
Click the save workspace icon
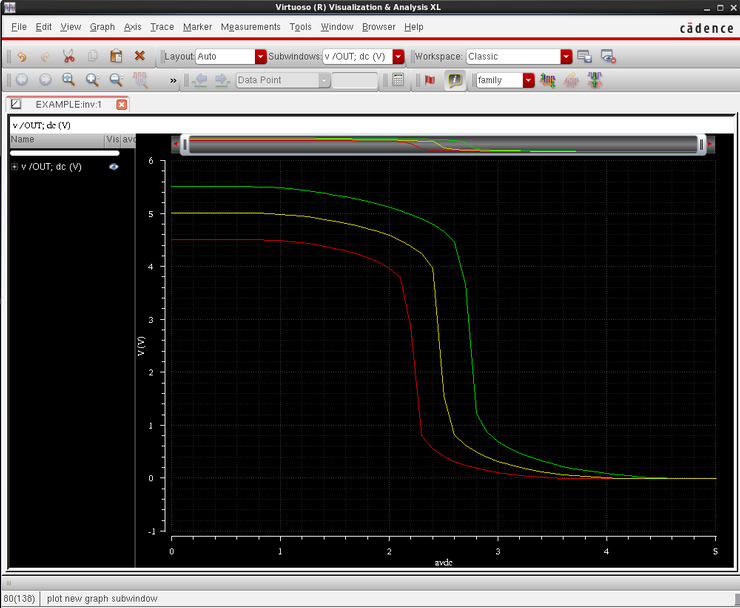coord(585,57)
